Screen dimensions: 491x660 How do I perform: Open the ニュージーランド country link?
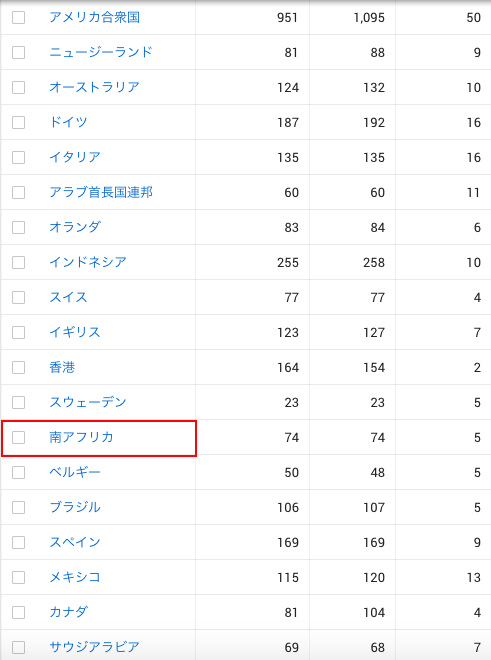pos(101,52)
